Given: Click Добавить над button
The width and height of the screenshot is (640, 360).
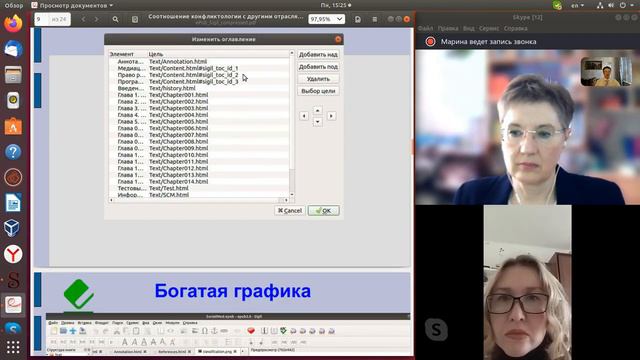Looking at the screenshot, I should pyautogui.click(x=318, y=54).
